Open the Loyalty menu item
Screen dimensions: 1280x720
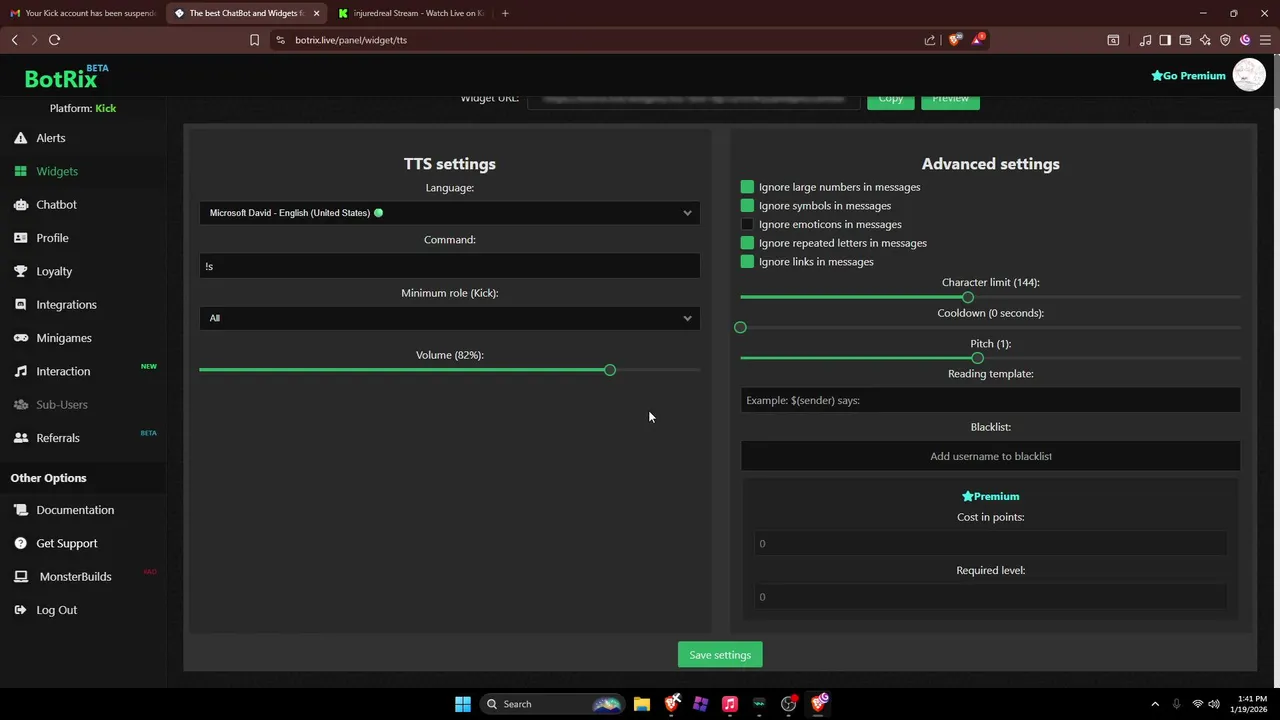pyautogui.click(x=54, y=271)
